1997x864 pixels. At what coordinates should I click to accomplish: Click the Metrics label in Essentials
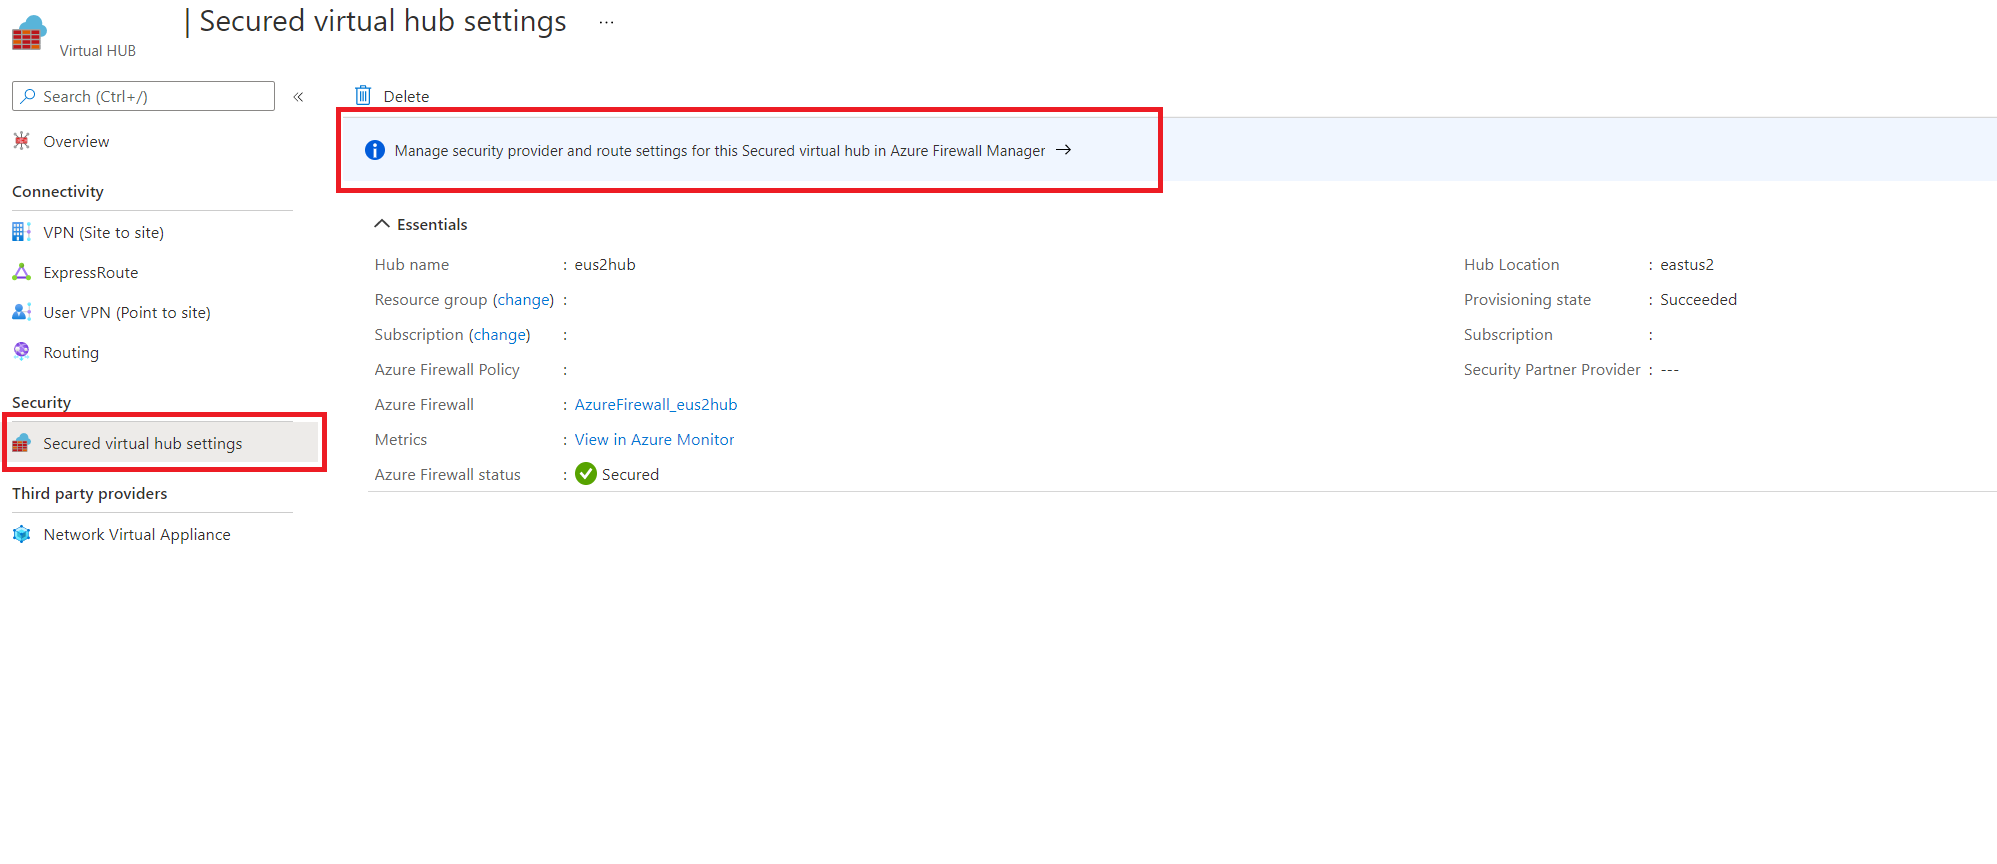point(401,440)
